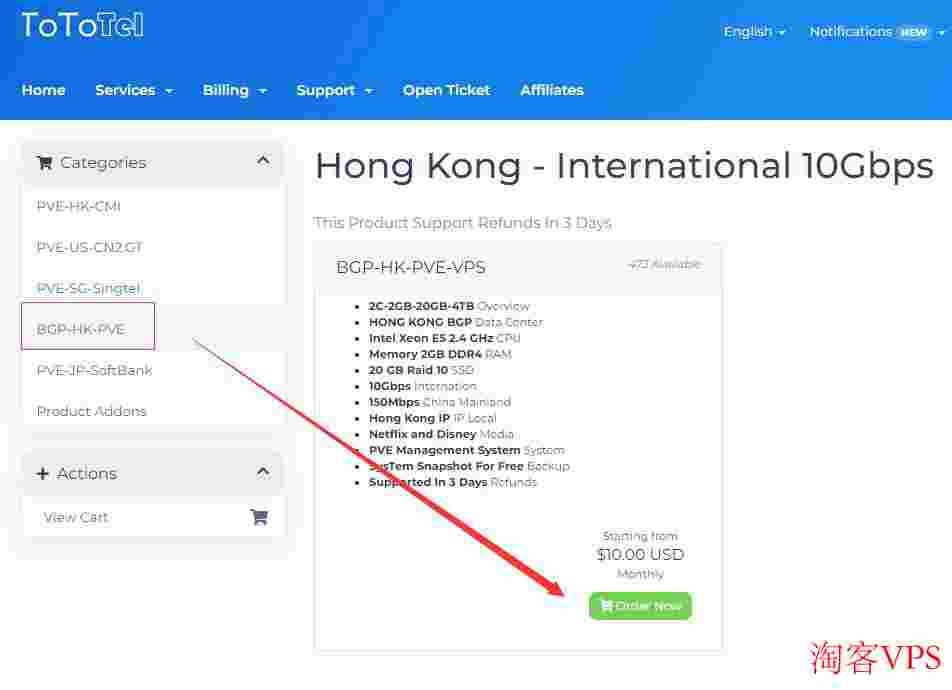Collapse the Actions panel chevron
Image resolution: width=952 pixels, height=690 pixels.
click(x=263, y=472)
